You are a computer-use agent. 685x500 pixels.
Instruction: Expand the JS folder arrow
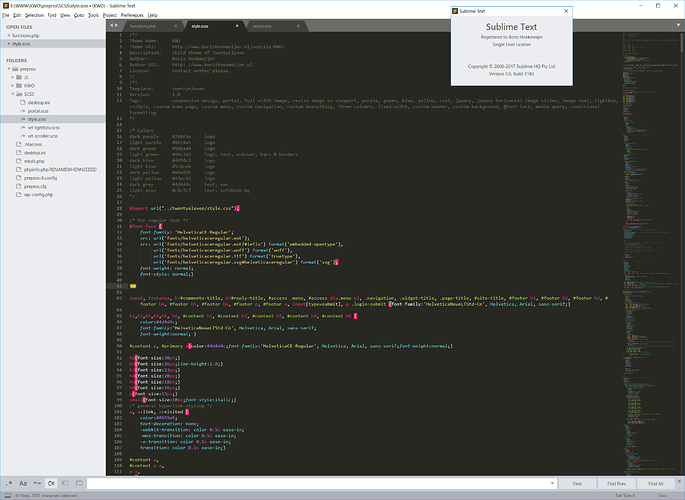(13, 77)
